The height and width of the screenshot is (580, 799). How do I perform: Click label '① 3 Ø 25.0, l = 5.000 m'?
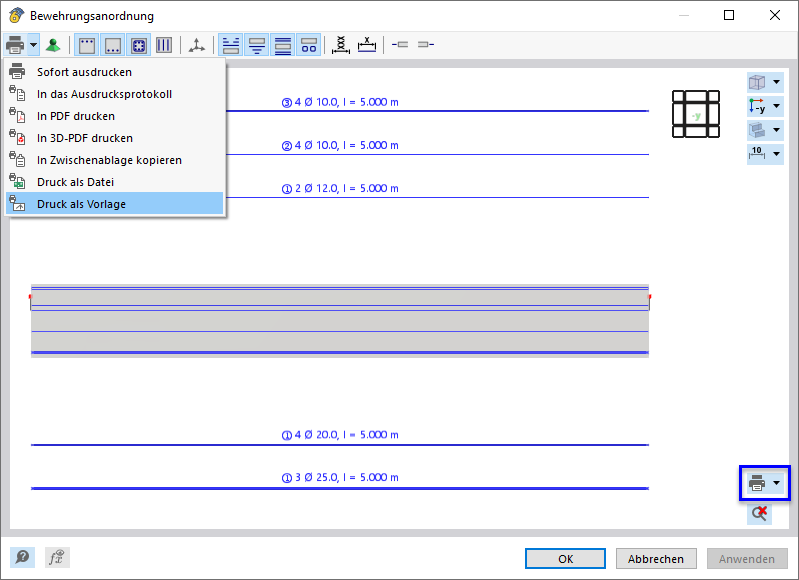340,478
